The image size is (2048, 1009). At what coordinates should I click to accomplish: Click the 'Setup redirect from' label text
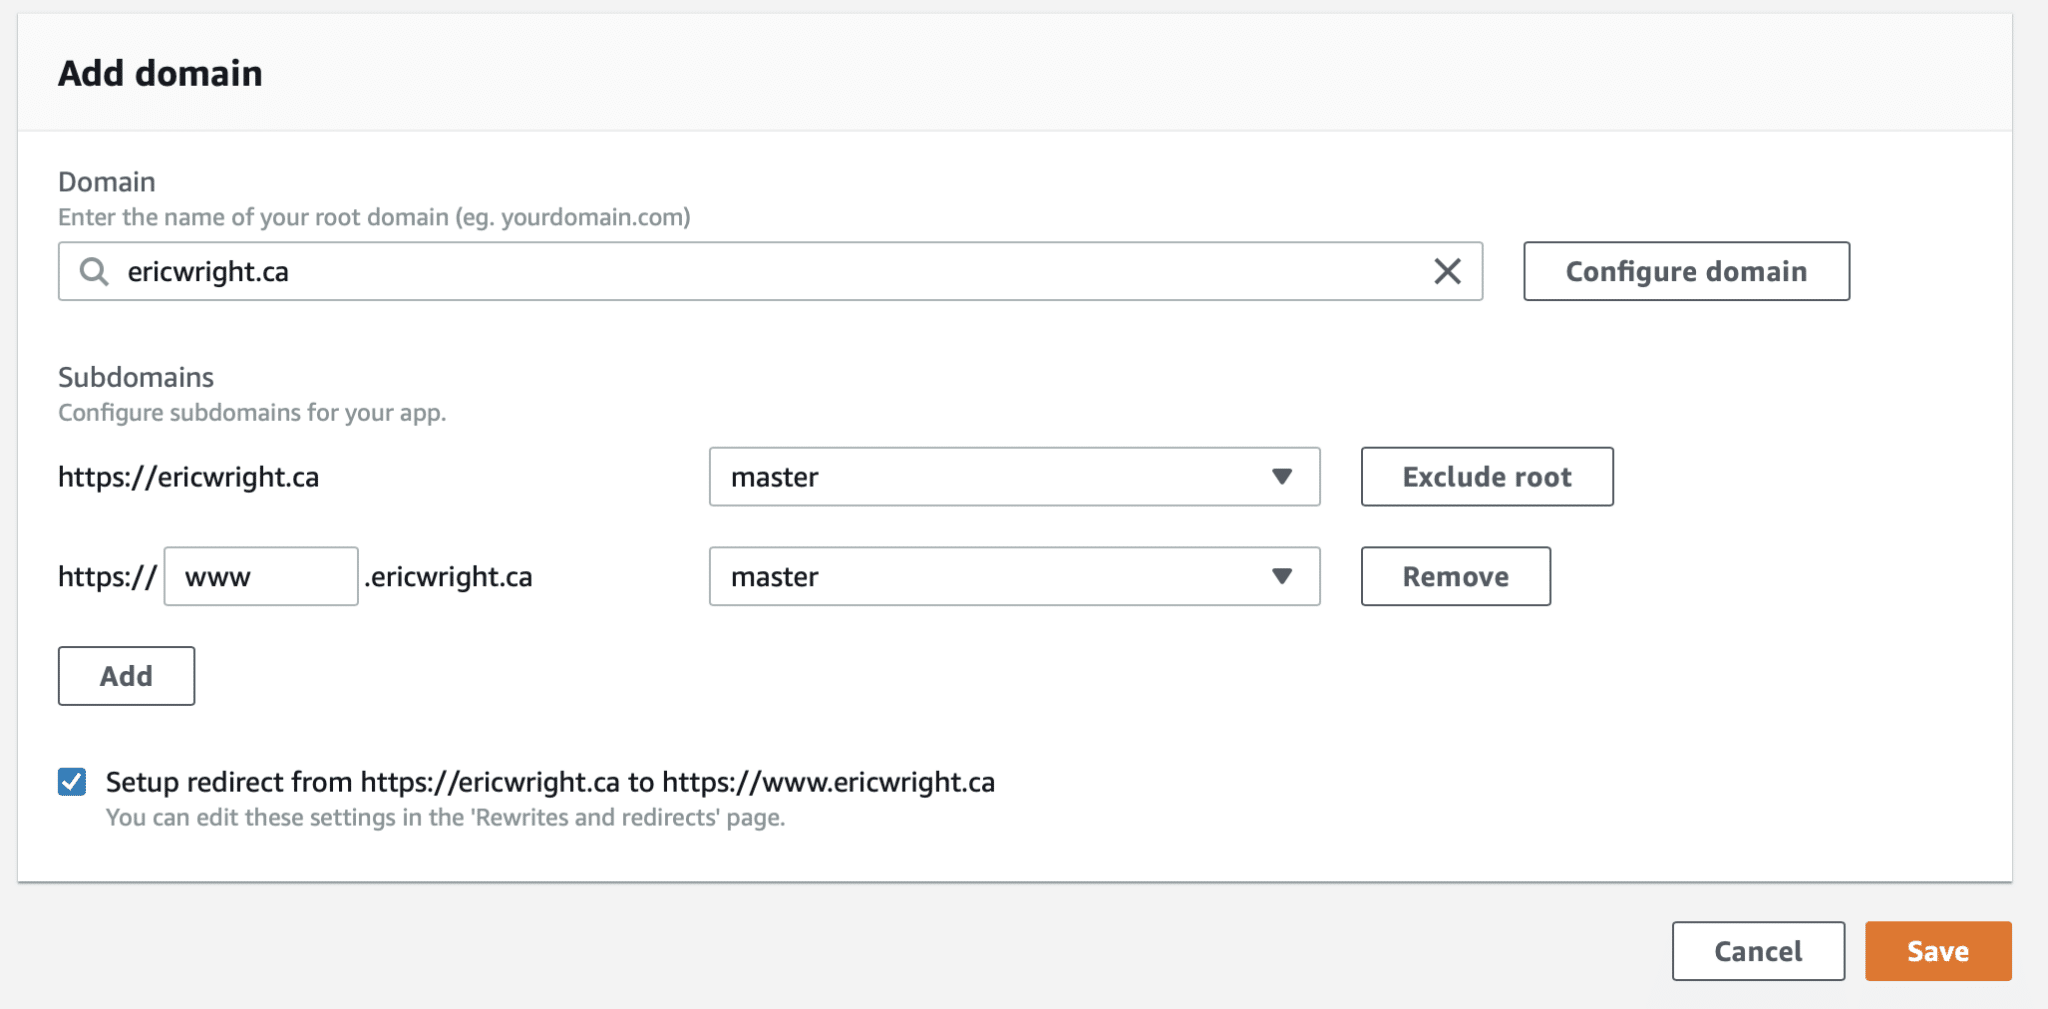pyautogui.click(x=550, y=782)
